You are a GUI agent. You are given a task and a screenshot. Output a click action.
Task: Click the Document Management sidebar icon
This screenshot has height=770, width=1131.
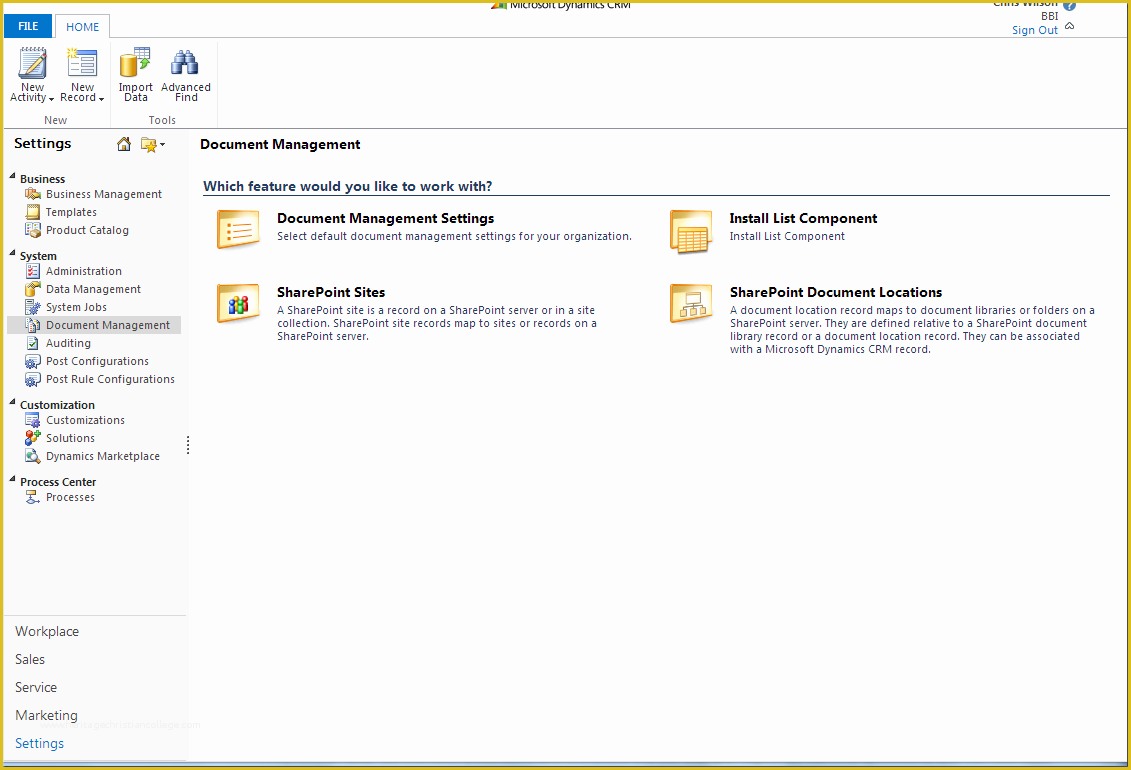pyautogui.click(x=32, y=325)
